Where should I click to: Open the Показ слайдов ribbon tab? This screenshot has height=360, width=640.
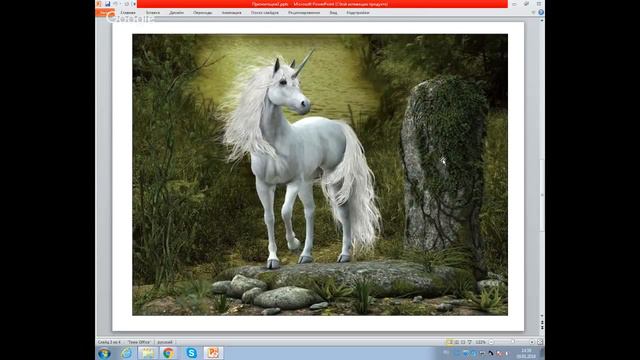click(x=264, y=13)
